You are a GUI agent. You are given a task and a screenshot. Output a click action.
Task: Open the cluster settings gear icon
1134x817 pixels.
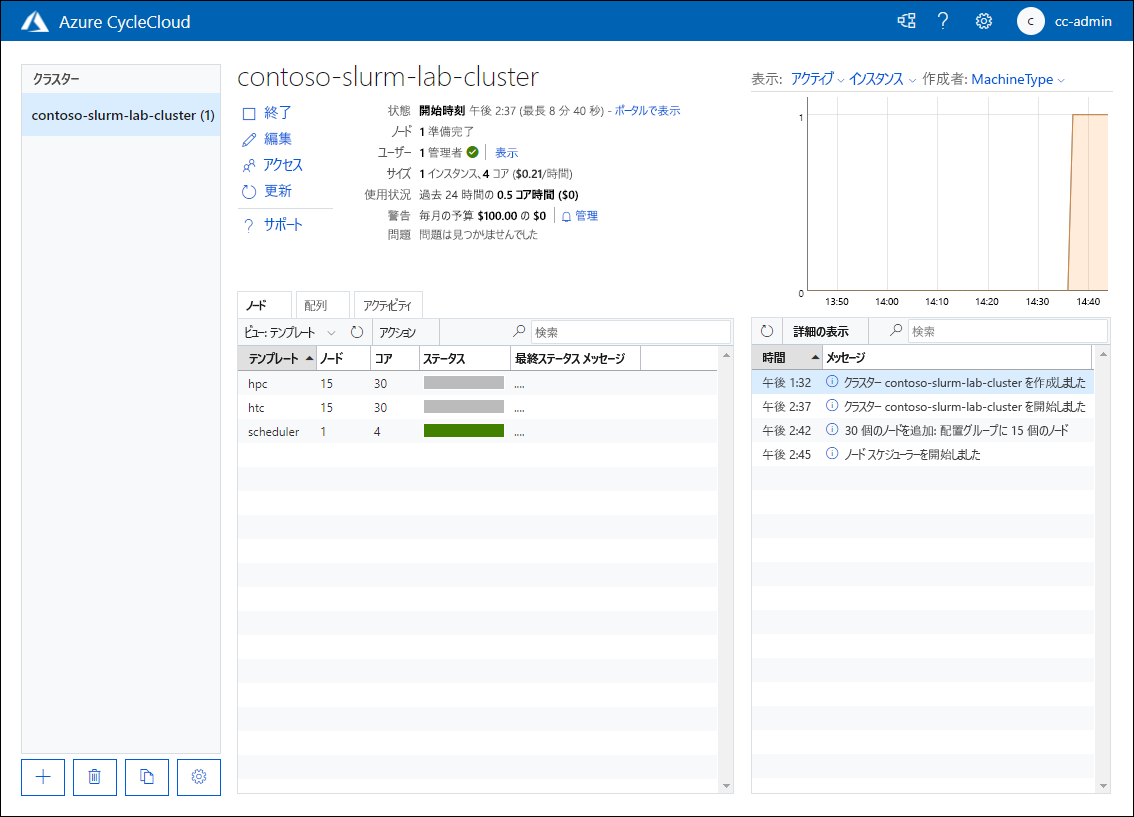pyautogui.click(x=198, y=777)
